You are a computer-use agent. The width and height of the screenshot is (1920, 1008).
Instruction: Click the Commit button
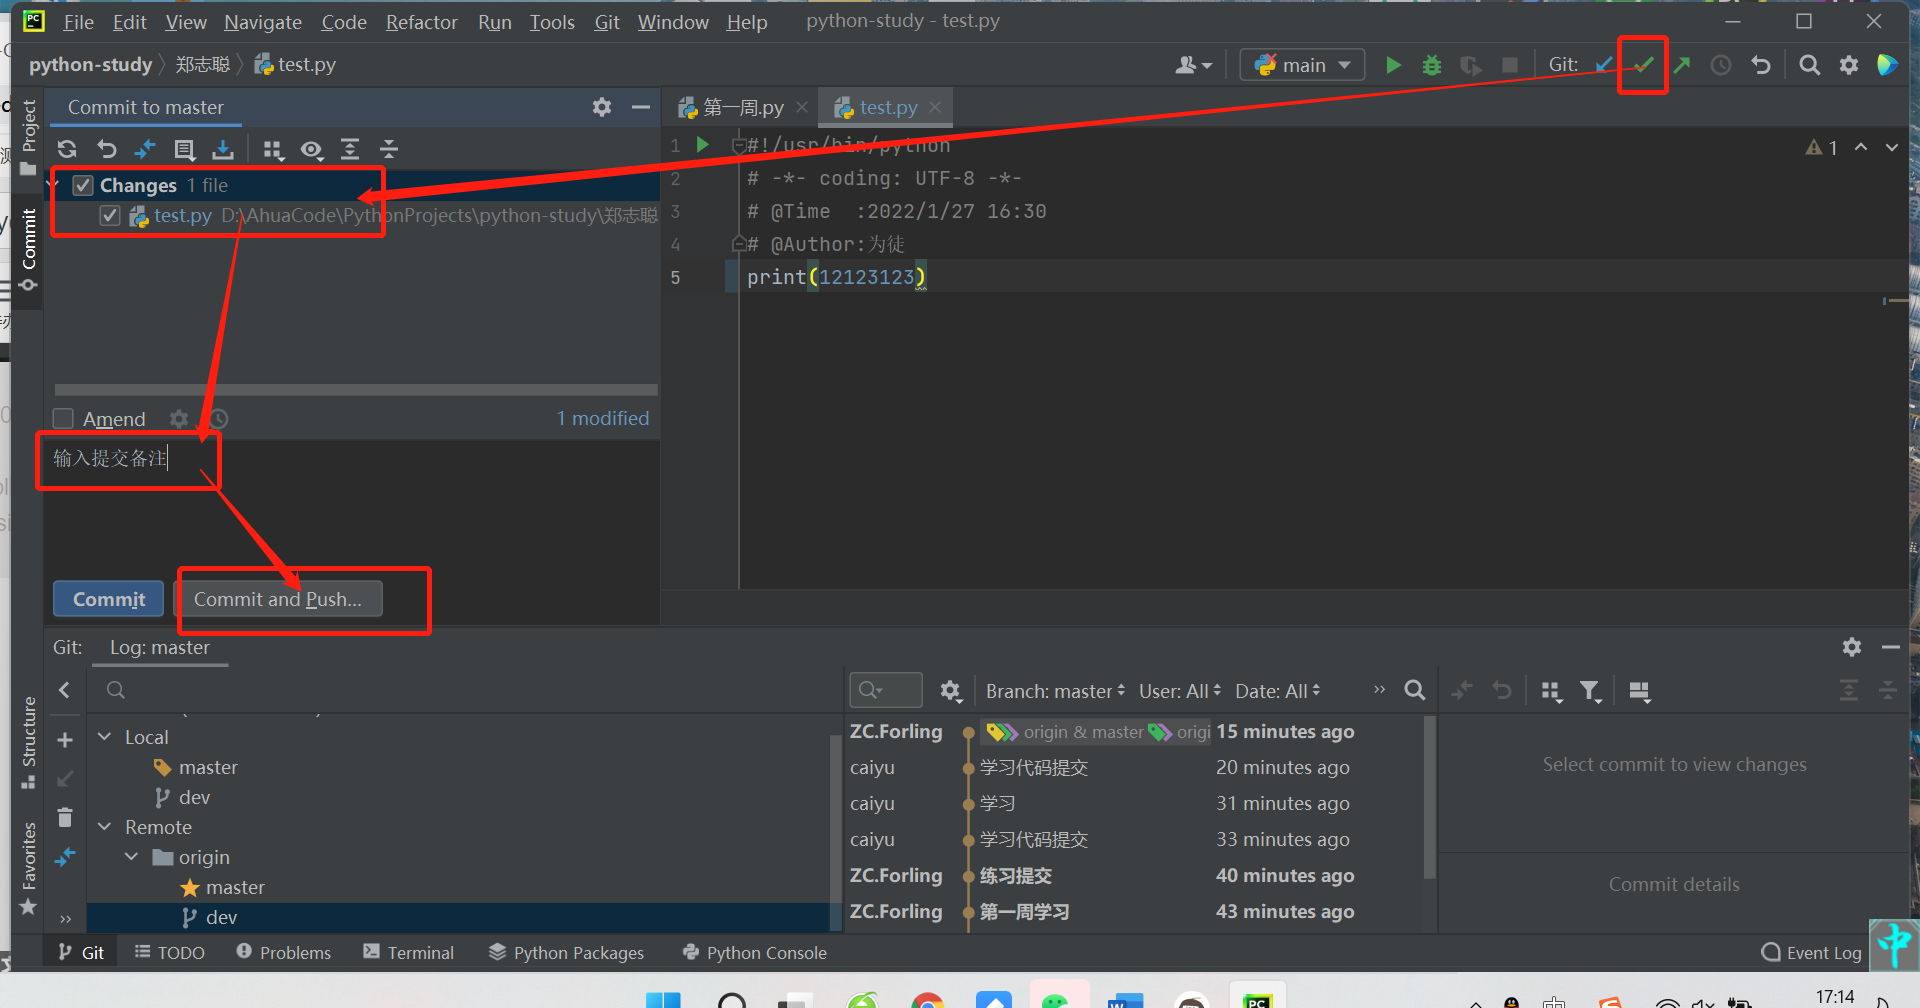click(108, 599)
